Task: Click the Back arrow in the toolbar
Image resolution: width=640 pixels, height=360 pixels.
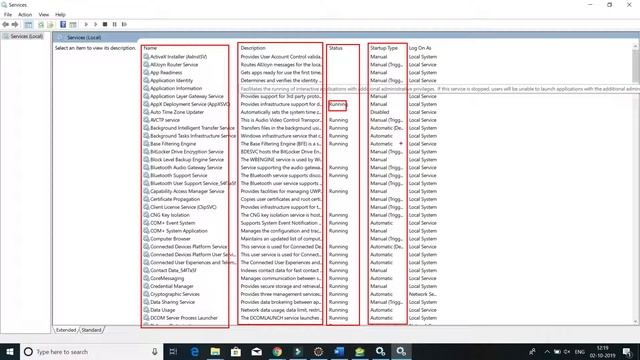Action: coord(5,24)
